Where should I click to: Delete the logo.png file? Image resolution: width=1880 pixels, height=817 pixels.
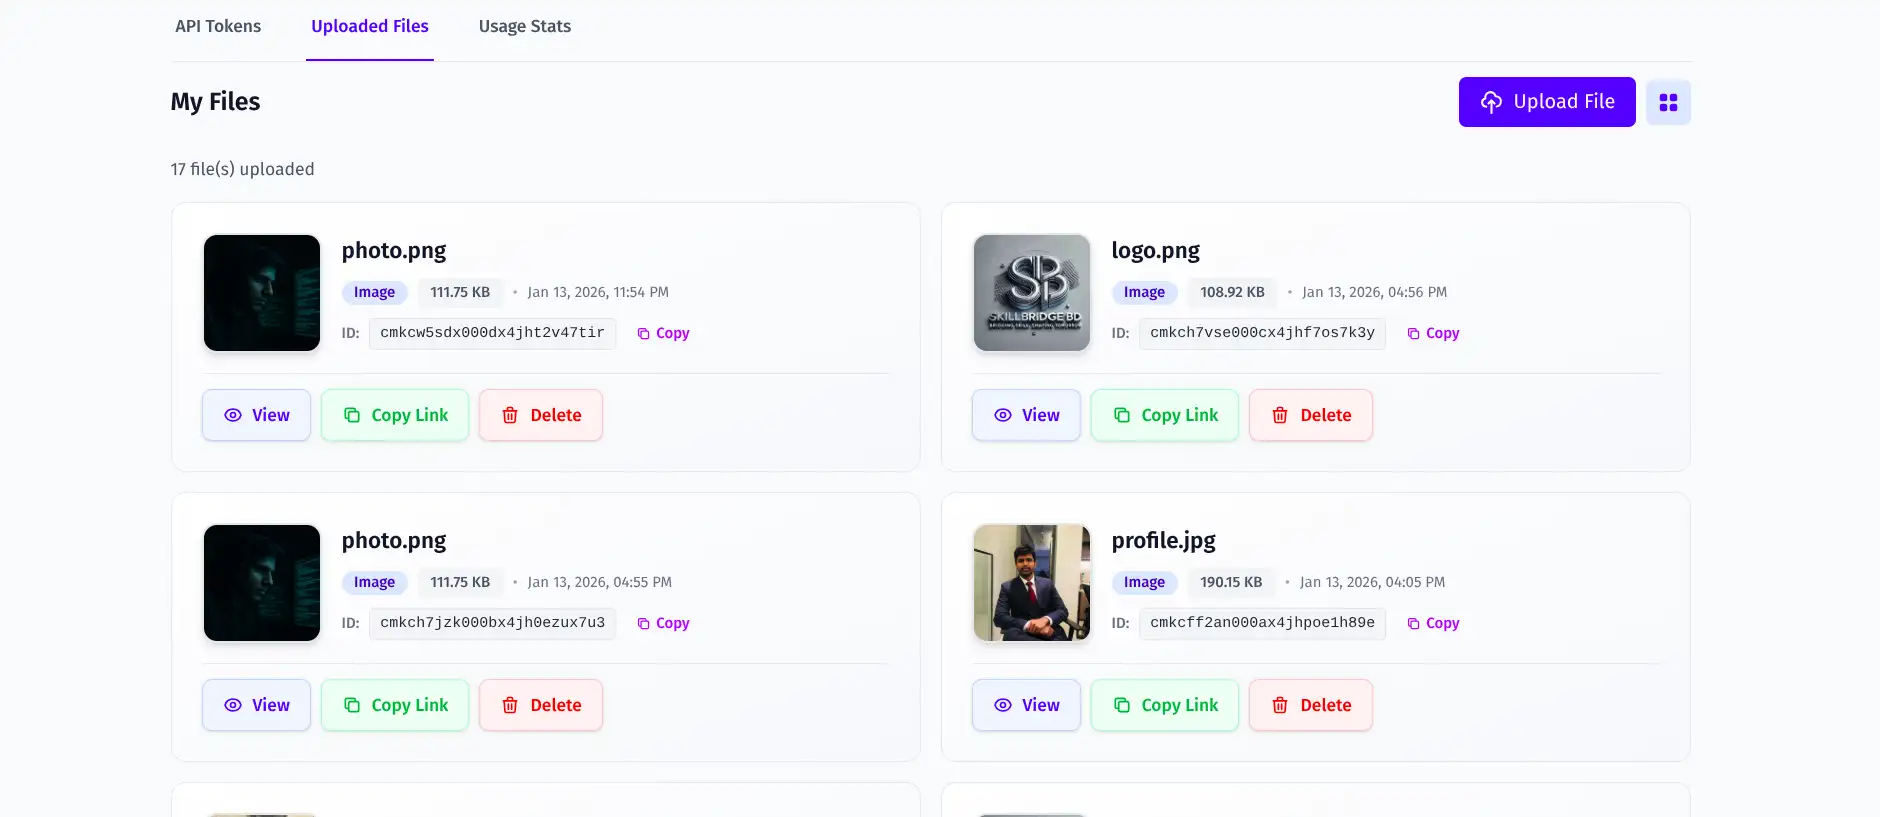coord(1310,415)
